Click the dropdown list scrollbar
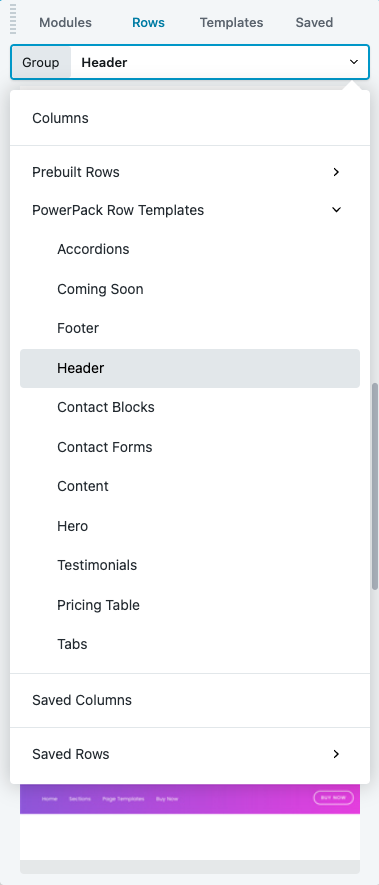 [x=374, y=487]
